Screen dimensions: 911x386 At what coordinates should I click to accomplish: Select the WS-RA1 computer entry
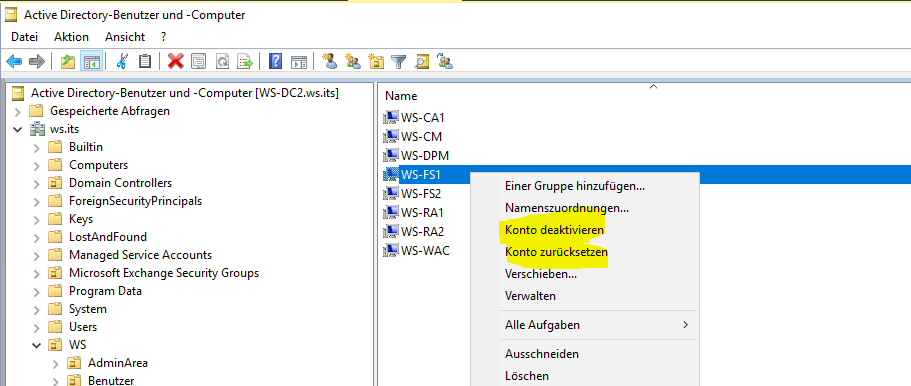click(422, 213)
